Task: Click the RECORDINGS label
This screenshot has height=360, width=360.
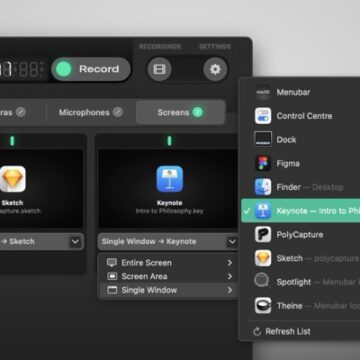Action: click(160, 46)
